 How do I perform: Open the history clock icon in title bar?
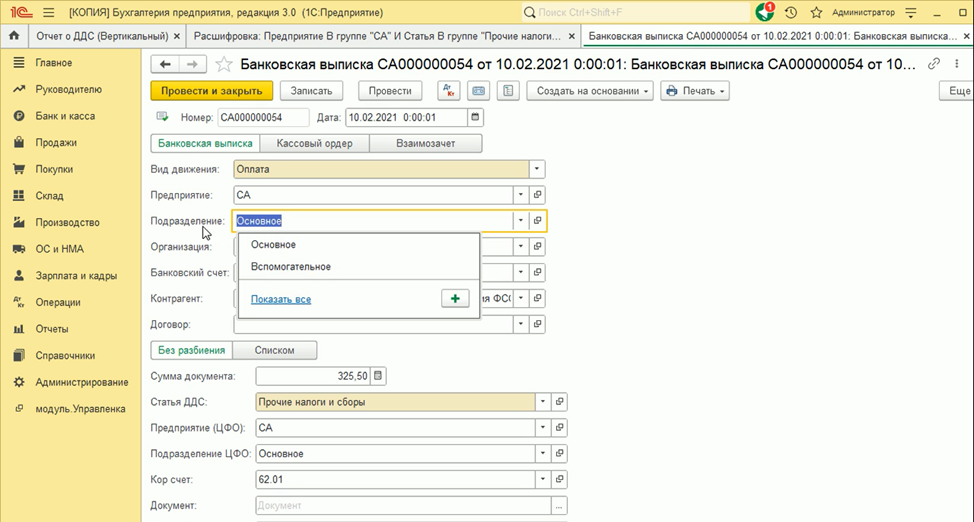791,12
